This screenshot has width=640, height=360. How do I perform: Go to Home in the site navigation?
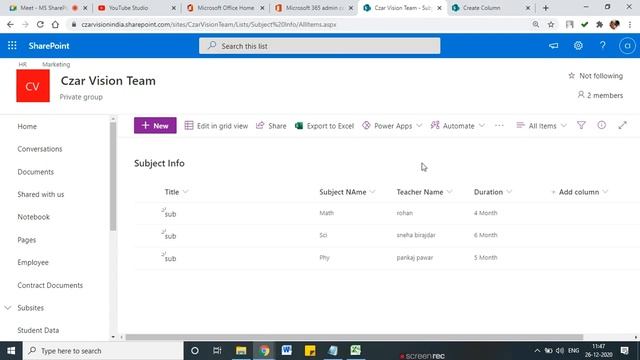[x=27, y=127]
